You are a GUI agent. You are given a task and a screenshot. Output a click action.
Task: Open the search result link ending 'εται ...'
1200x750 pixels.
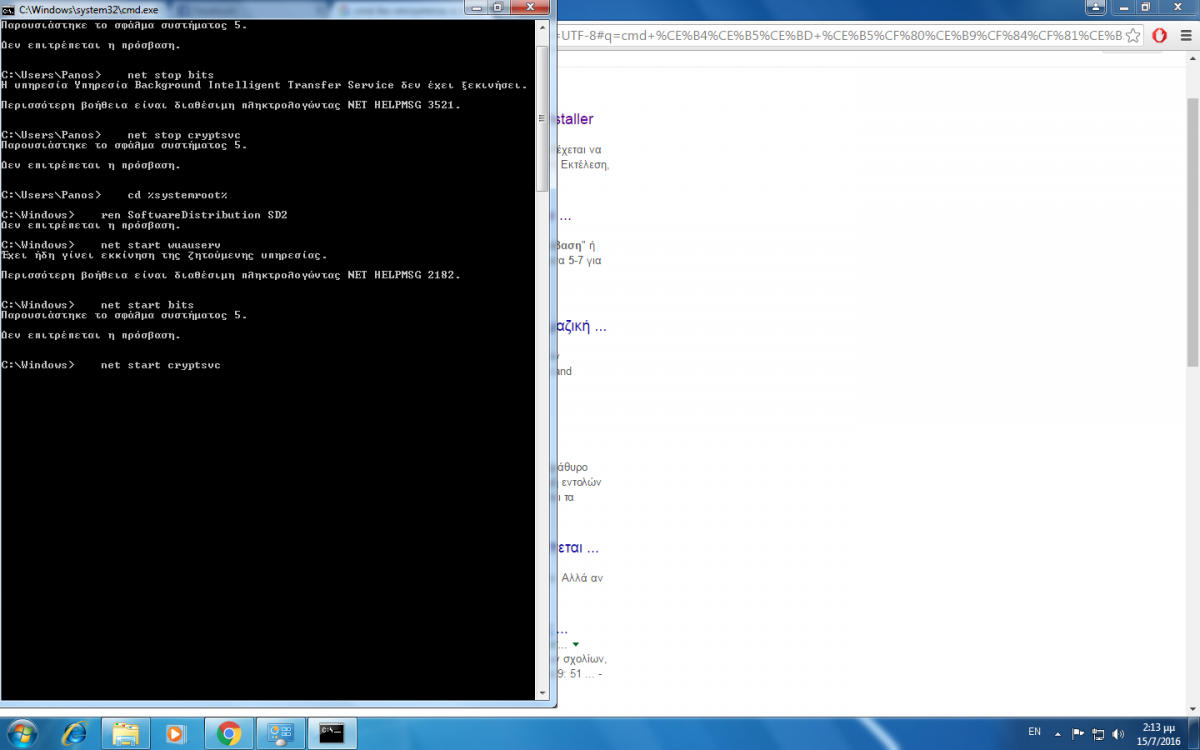(578, 548)
